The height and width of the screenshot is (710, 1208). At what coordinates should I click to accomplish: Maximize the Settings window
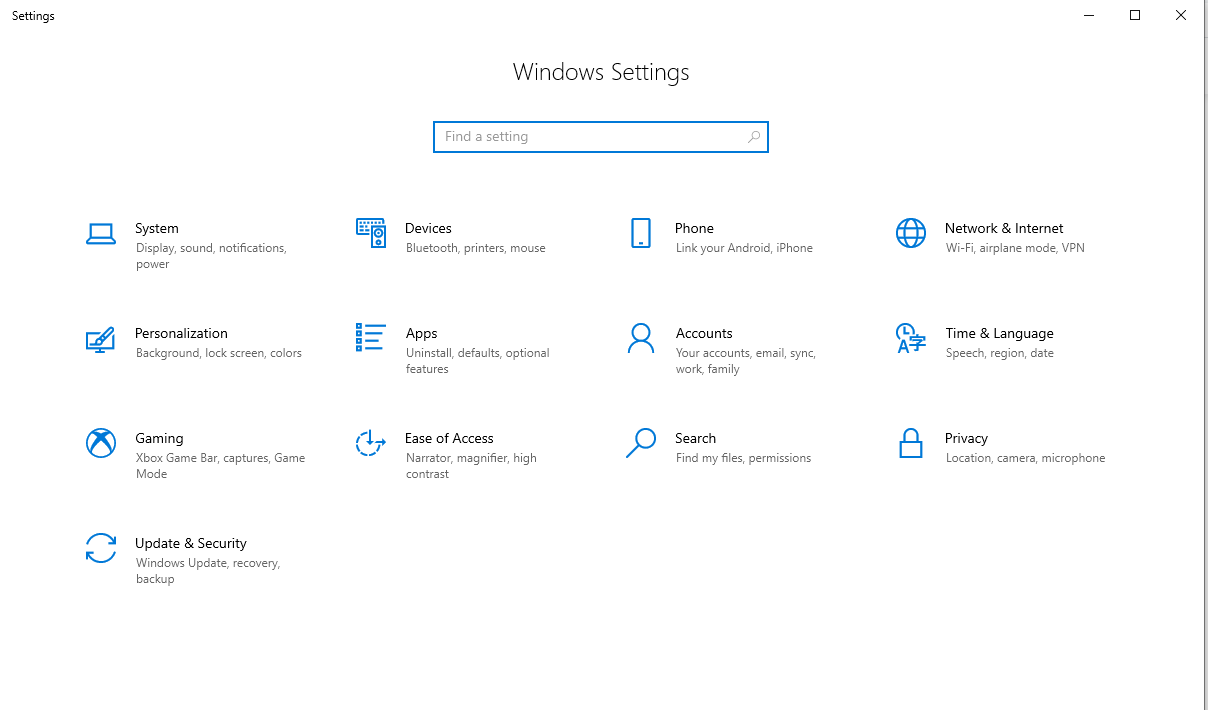pyautogui.click(x=1135, y=15)
